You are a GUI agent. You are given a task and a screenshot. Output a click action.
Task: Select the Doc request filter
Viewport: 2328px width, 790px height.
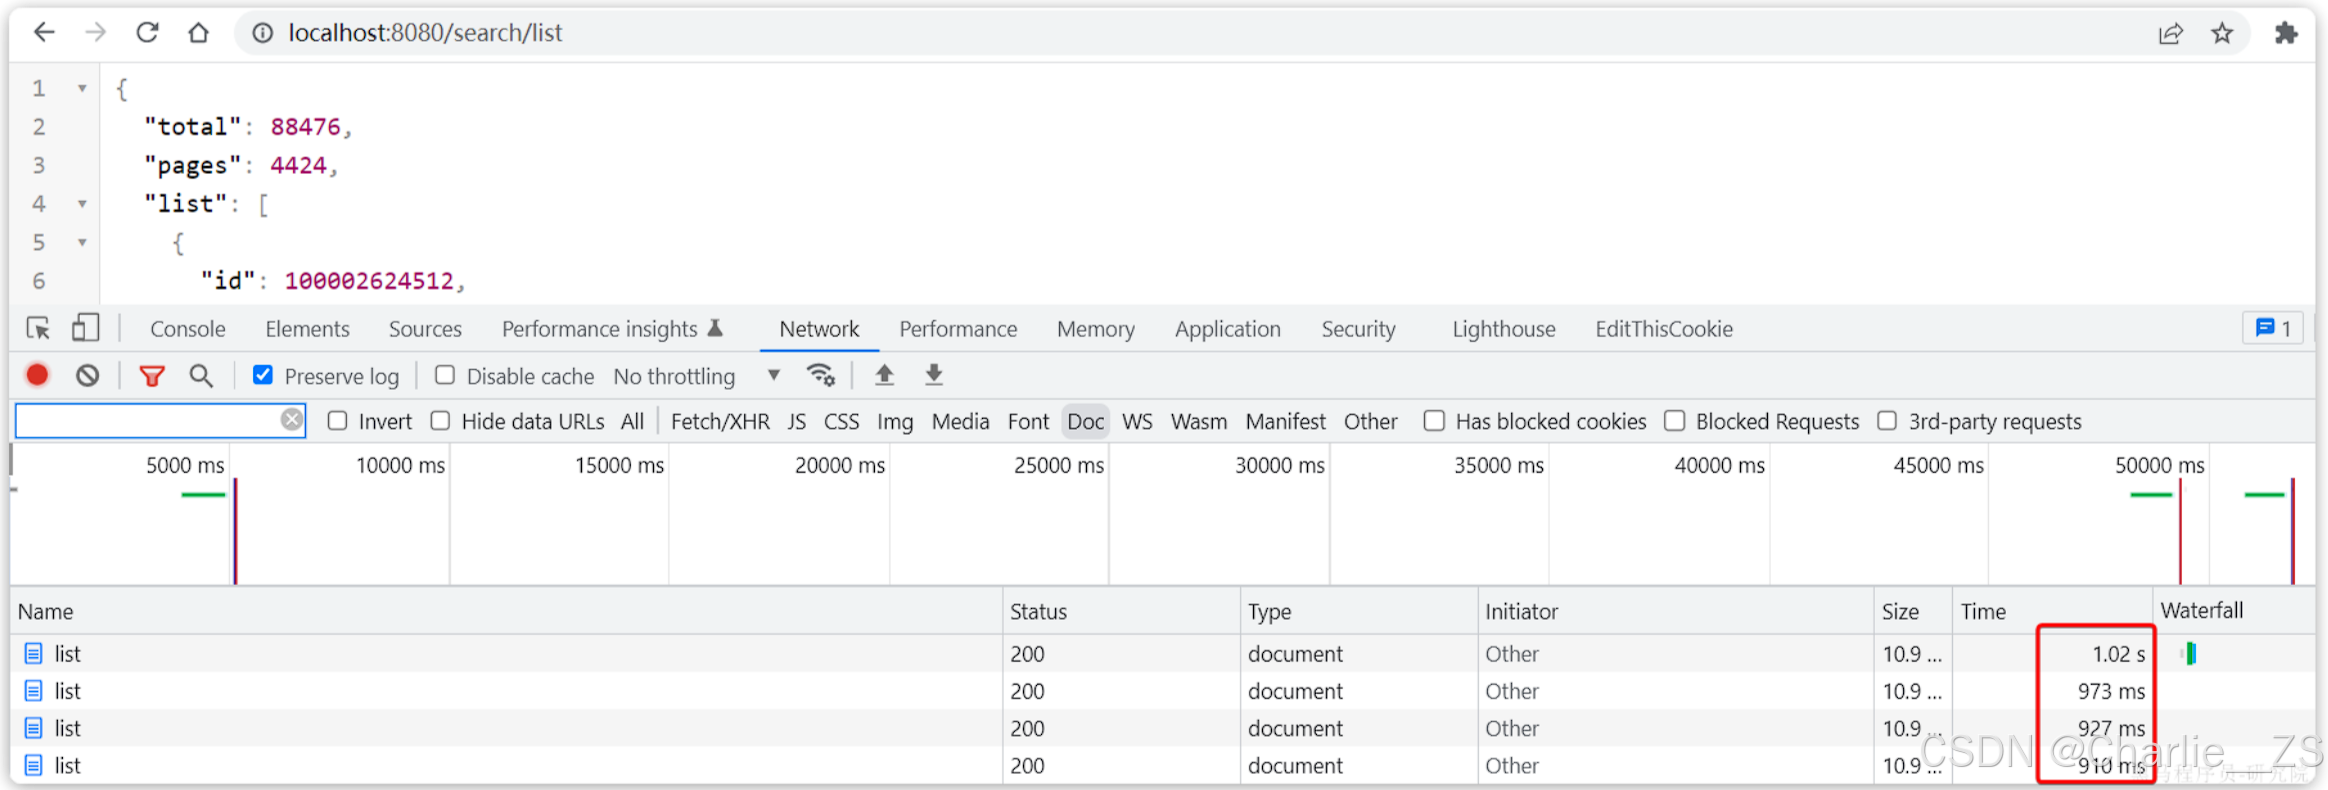(x=1085, y=422)
